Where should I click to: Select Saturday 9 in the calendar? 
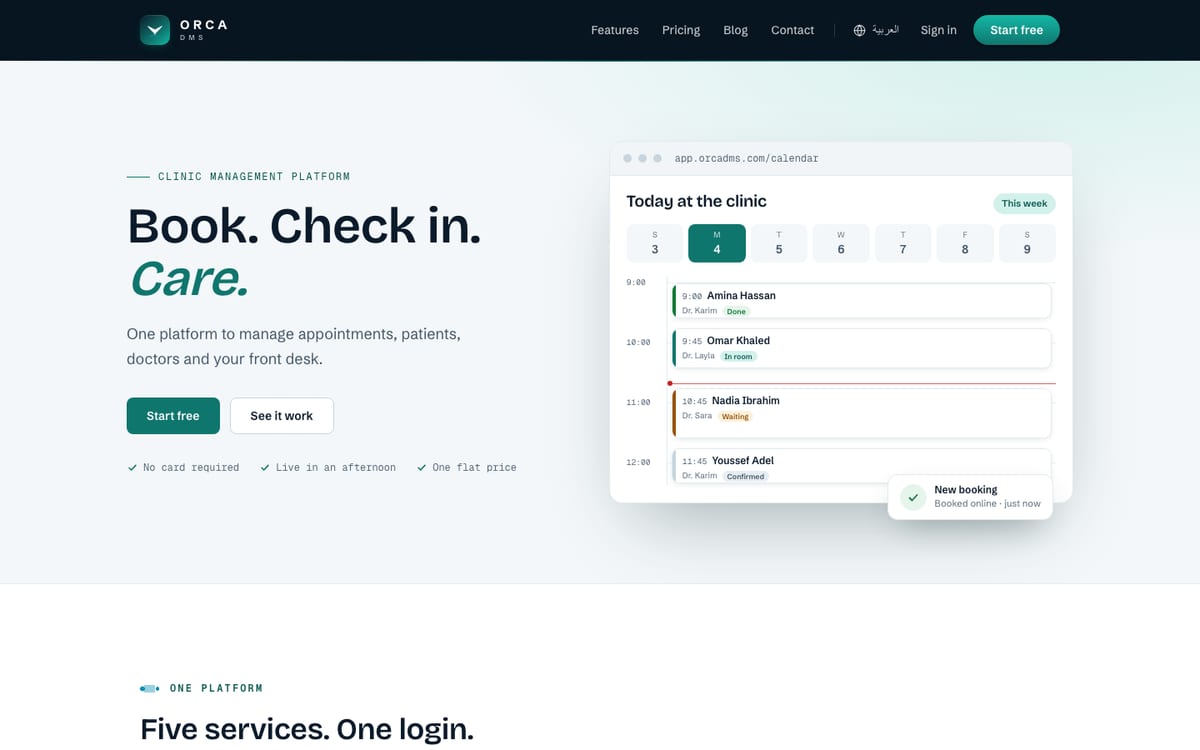pyautogui.click(x=1027, y=243)
